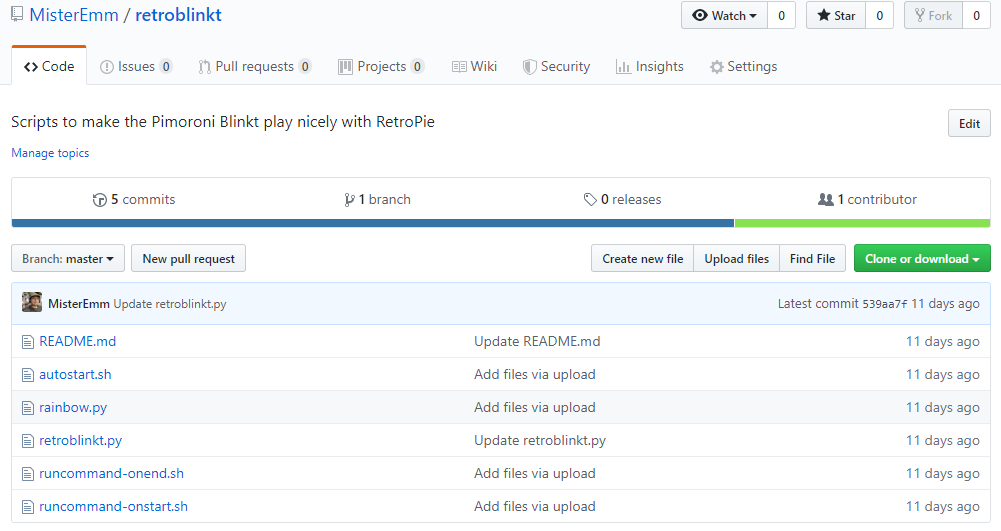Open MisterEmm owner link in header
This screenshot has height=531, width=1001.
tap(74, 15)
